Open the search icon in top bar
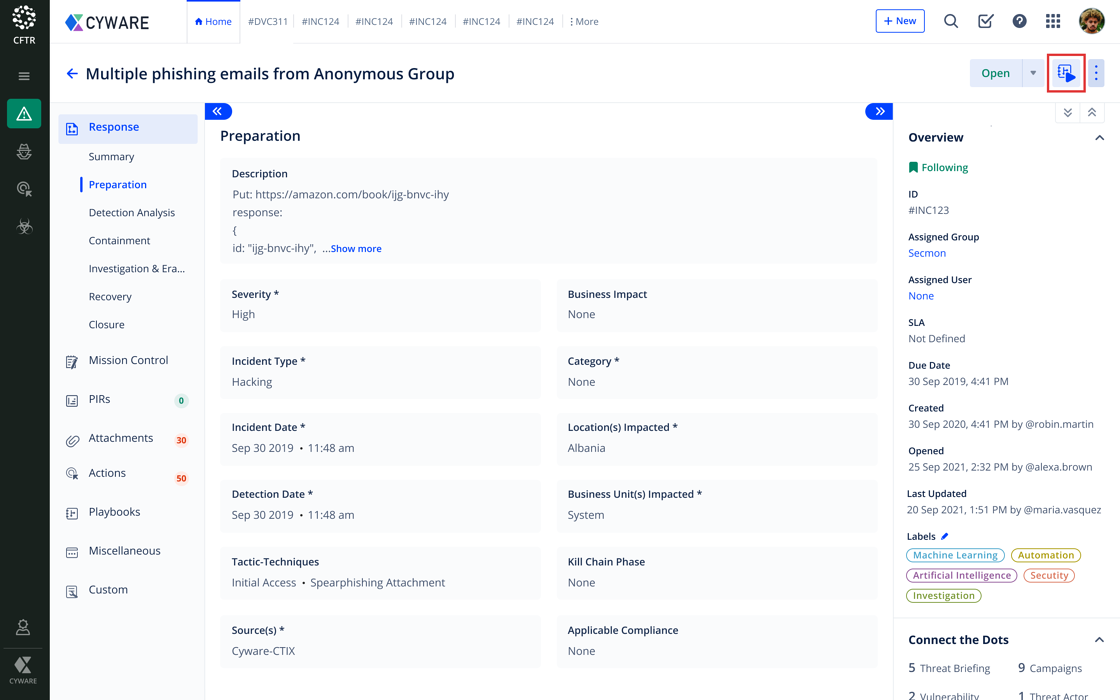Viewport: 1120px width, 700px height. click(x=951, y=21)
